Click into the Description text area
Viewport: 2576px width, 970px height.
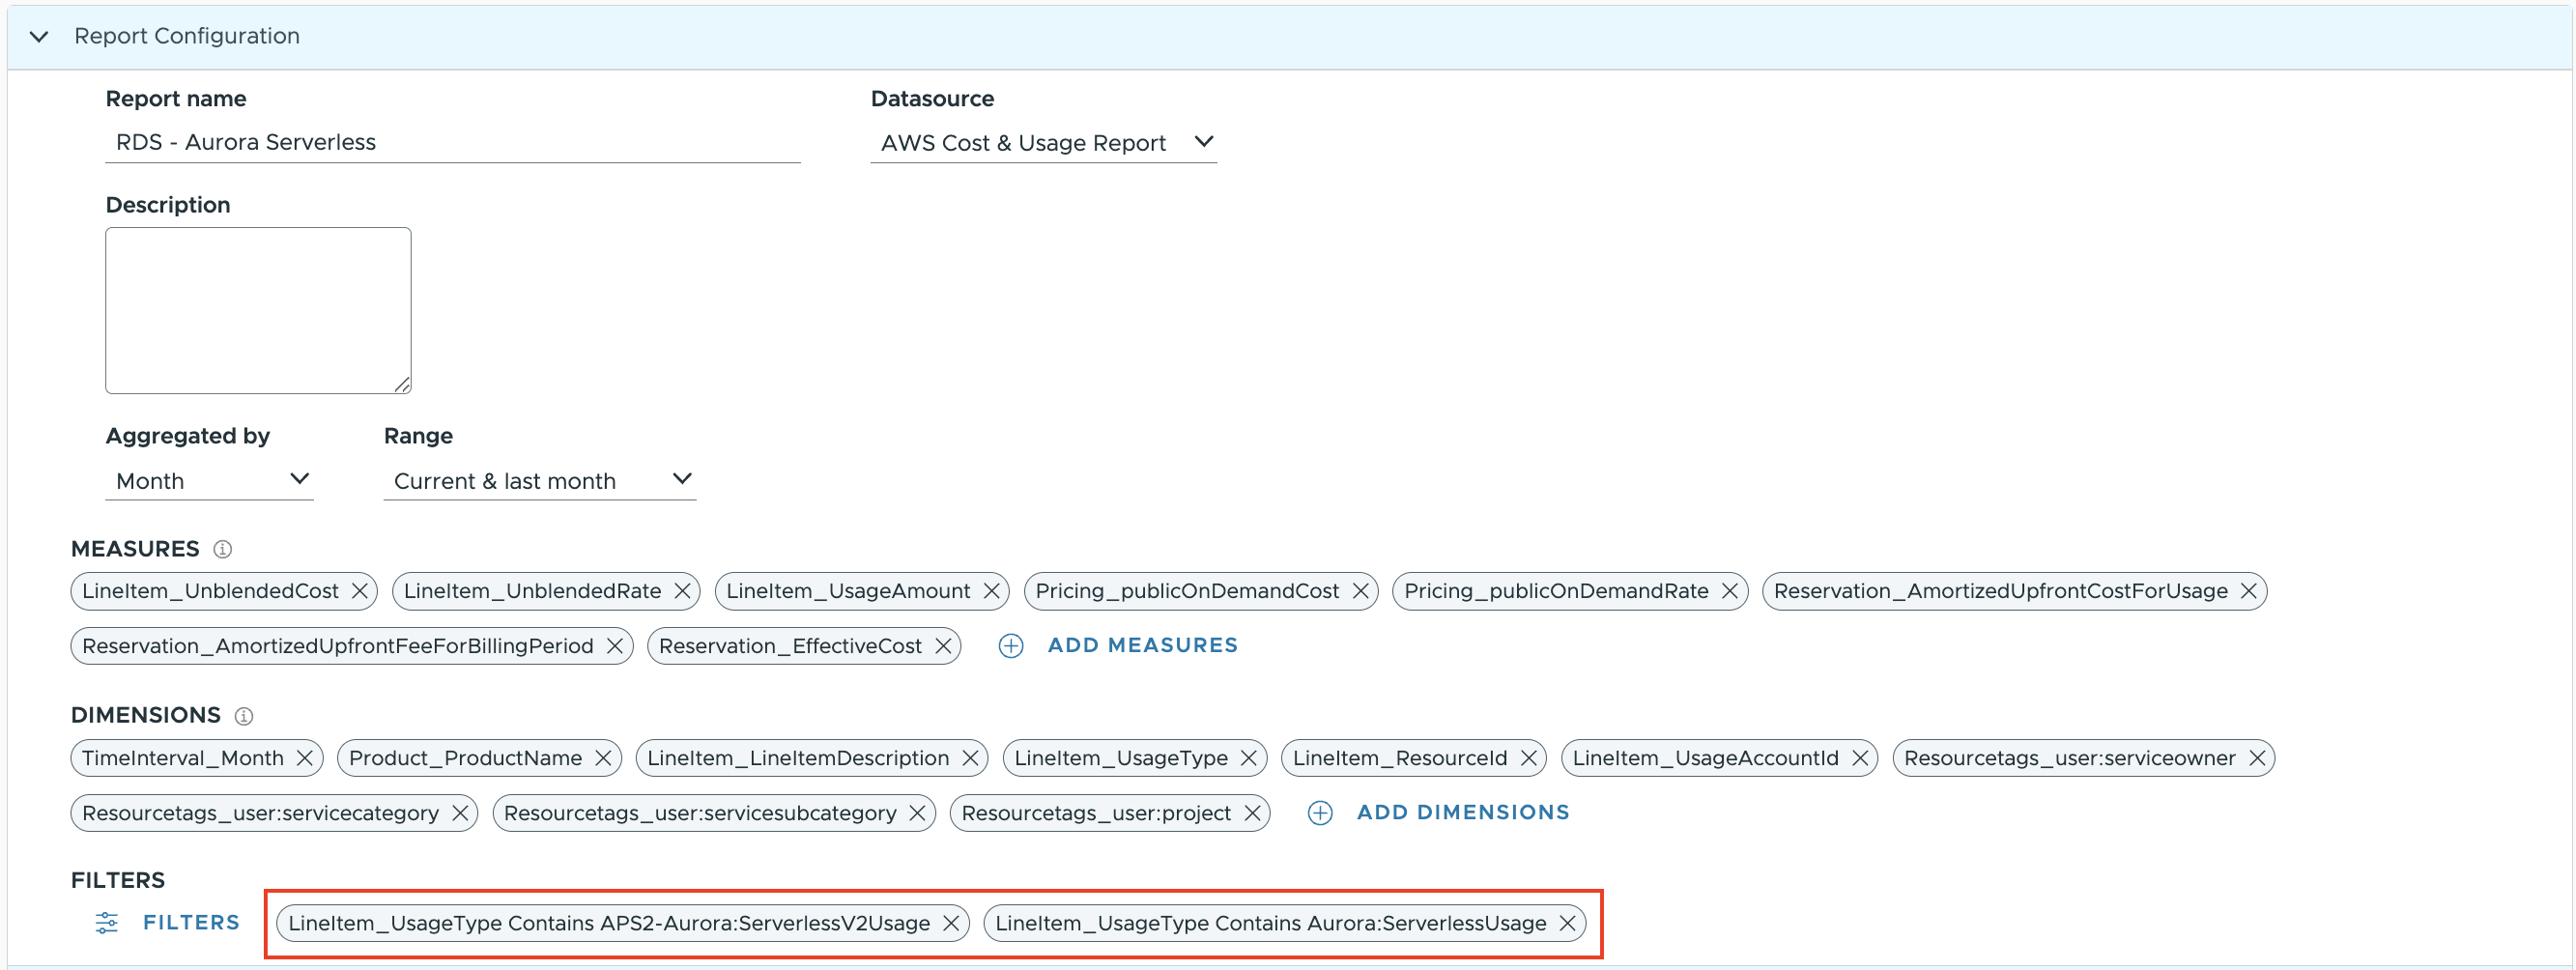[x=258, y=310]
